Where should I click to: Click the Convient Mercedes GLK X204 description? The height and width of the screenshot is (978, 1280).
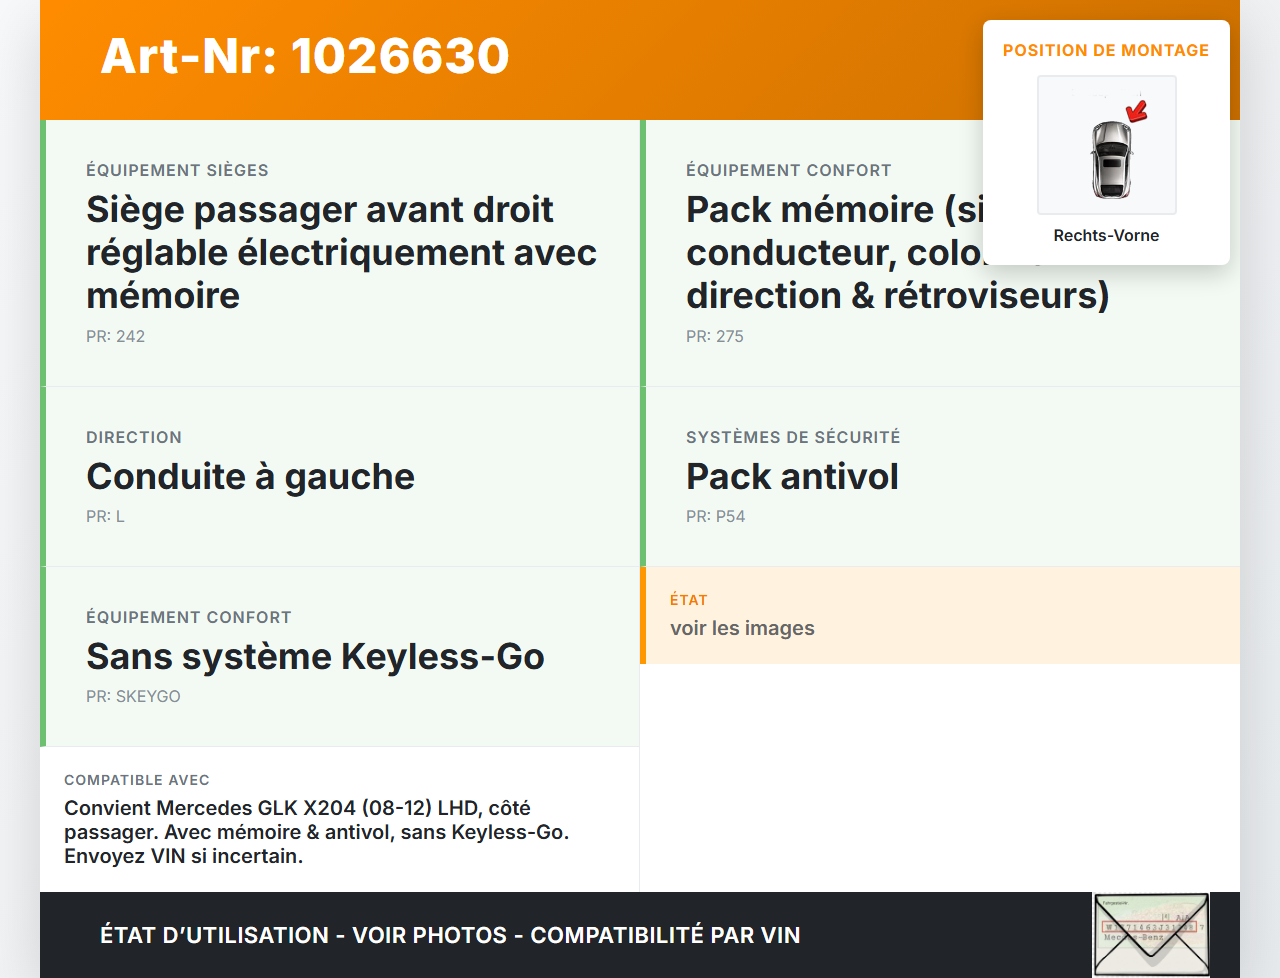coord(316,832)
